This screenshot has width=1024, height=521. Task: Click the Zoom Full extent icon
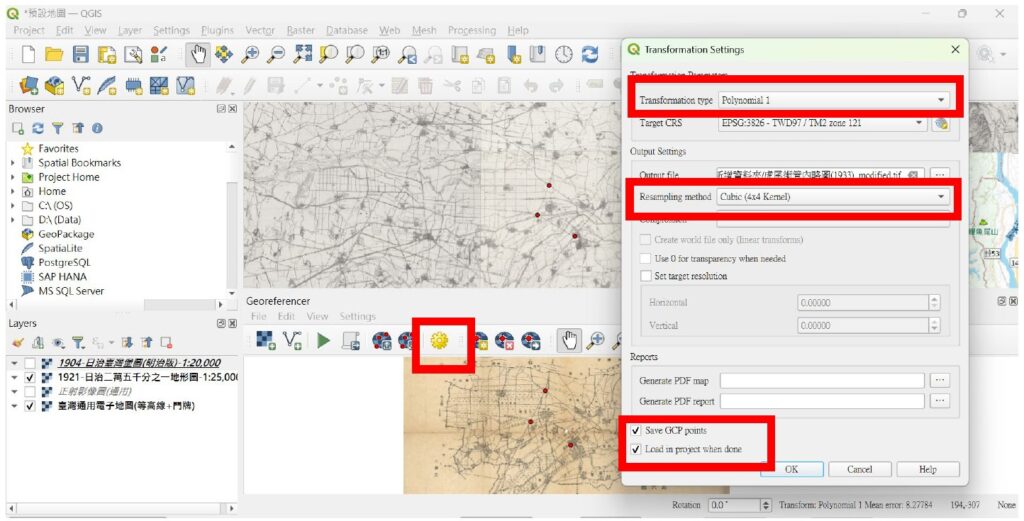302,55
